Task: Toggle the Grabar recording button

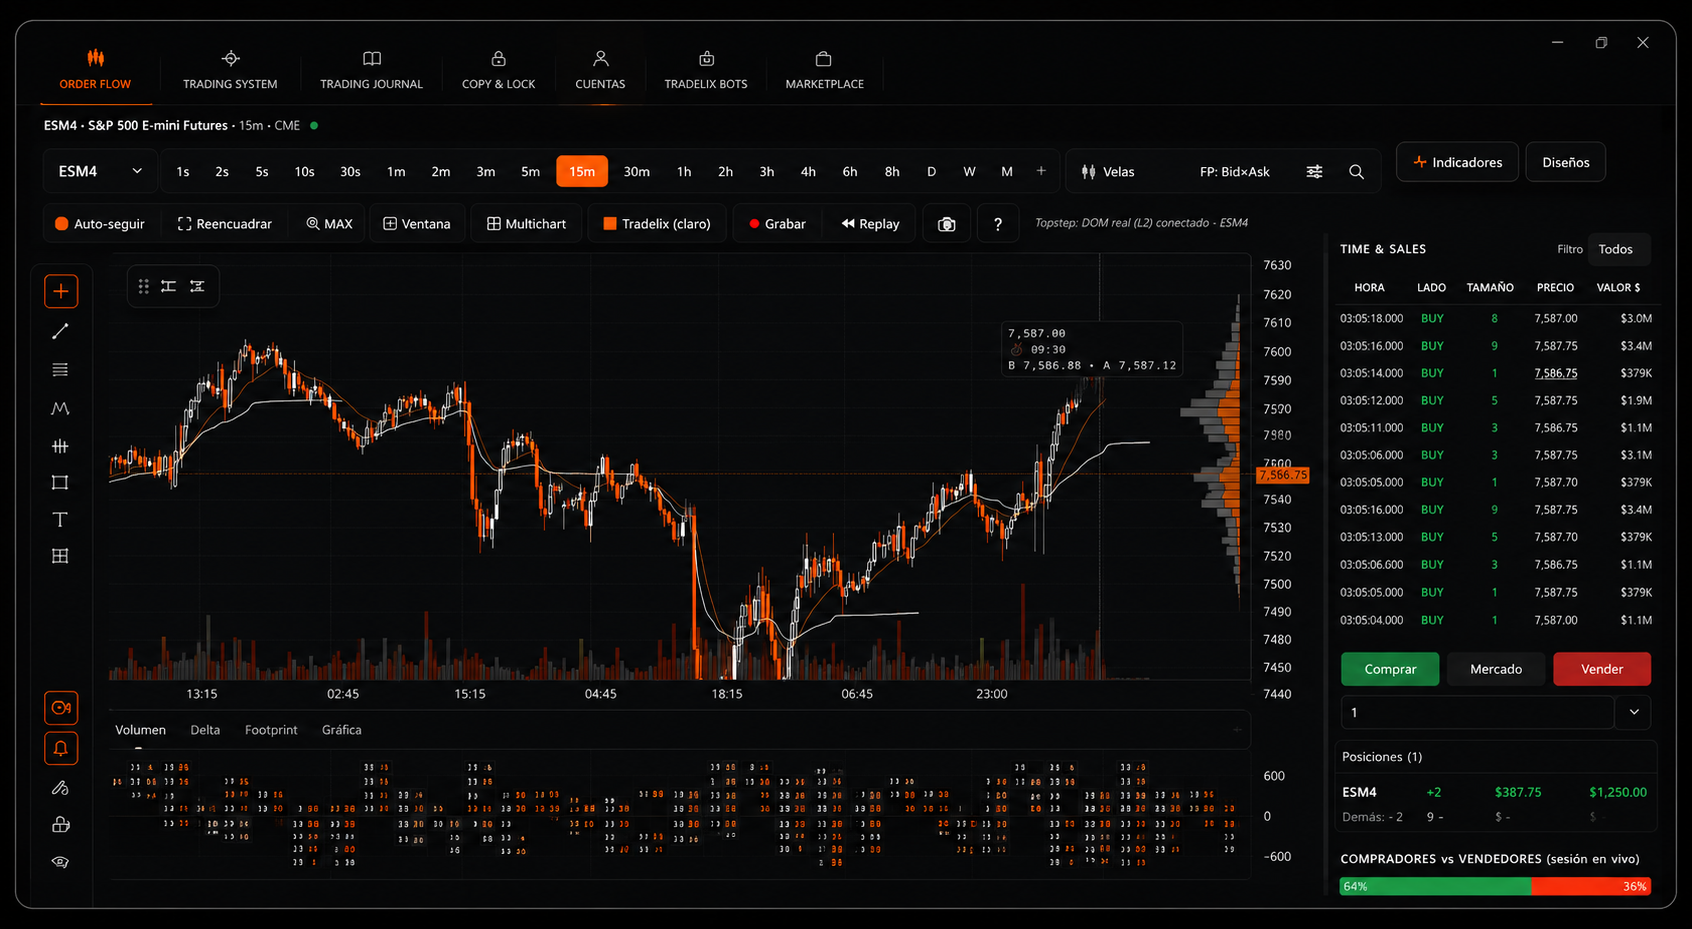Action: (777, 224)
